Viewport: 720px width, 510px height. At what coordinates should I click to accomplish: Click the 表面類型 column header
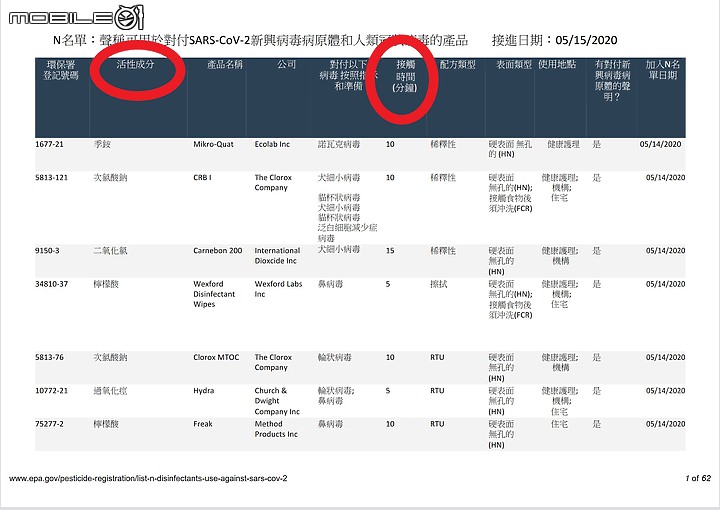click(513, 64)
